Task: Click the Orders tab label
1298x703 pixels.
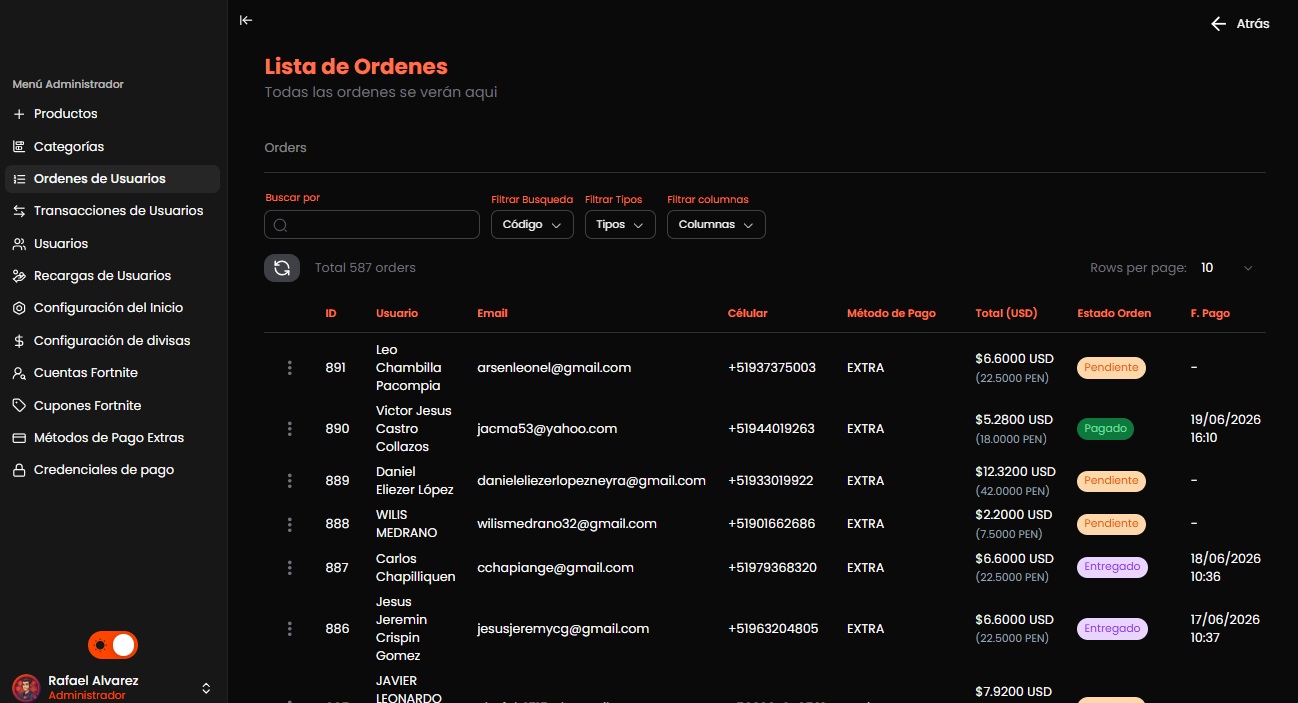Action: point(285,148)
